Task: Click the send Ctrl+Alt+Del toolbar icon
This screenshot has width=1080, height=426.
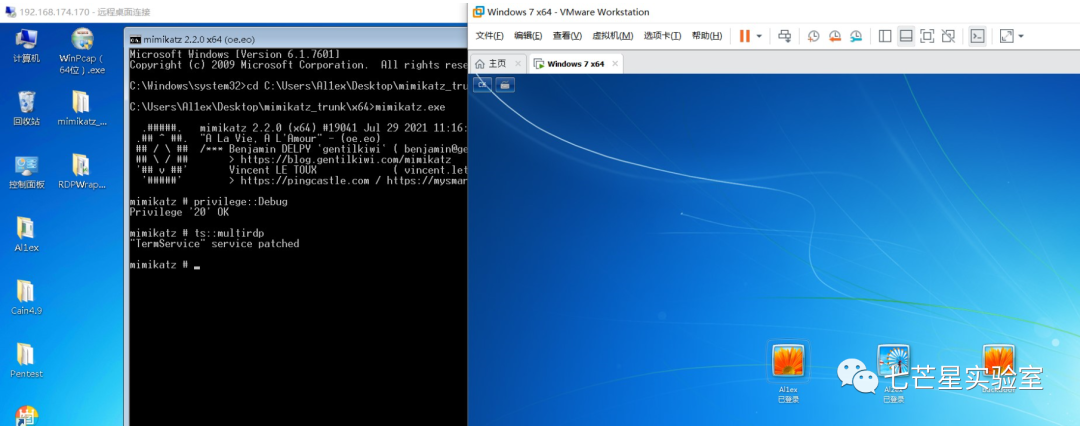Action: point(785,36)
